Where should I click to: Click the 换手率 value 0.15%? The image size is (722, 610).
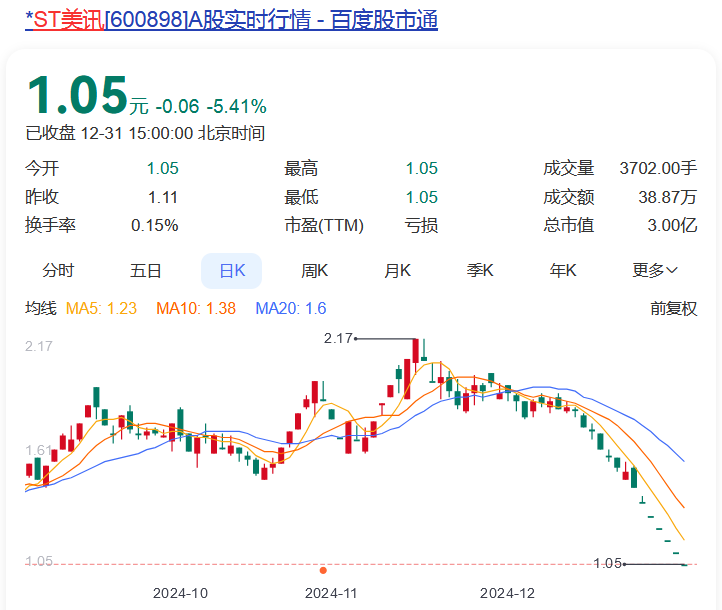click(155, 226)
